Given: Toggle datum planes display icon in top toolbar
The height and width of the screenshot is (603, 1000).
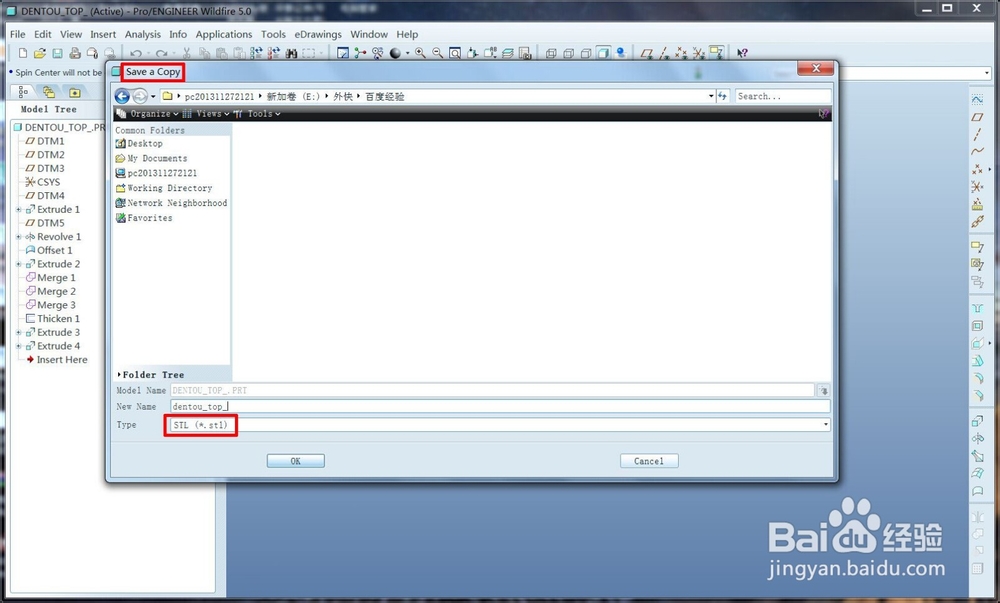Looking at the screenshot, I should pos(647,53).
